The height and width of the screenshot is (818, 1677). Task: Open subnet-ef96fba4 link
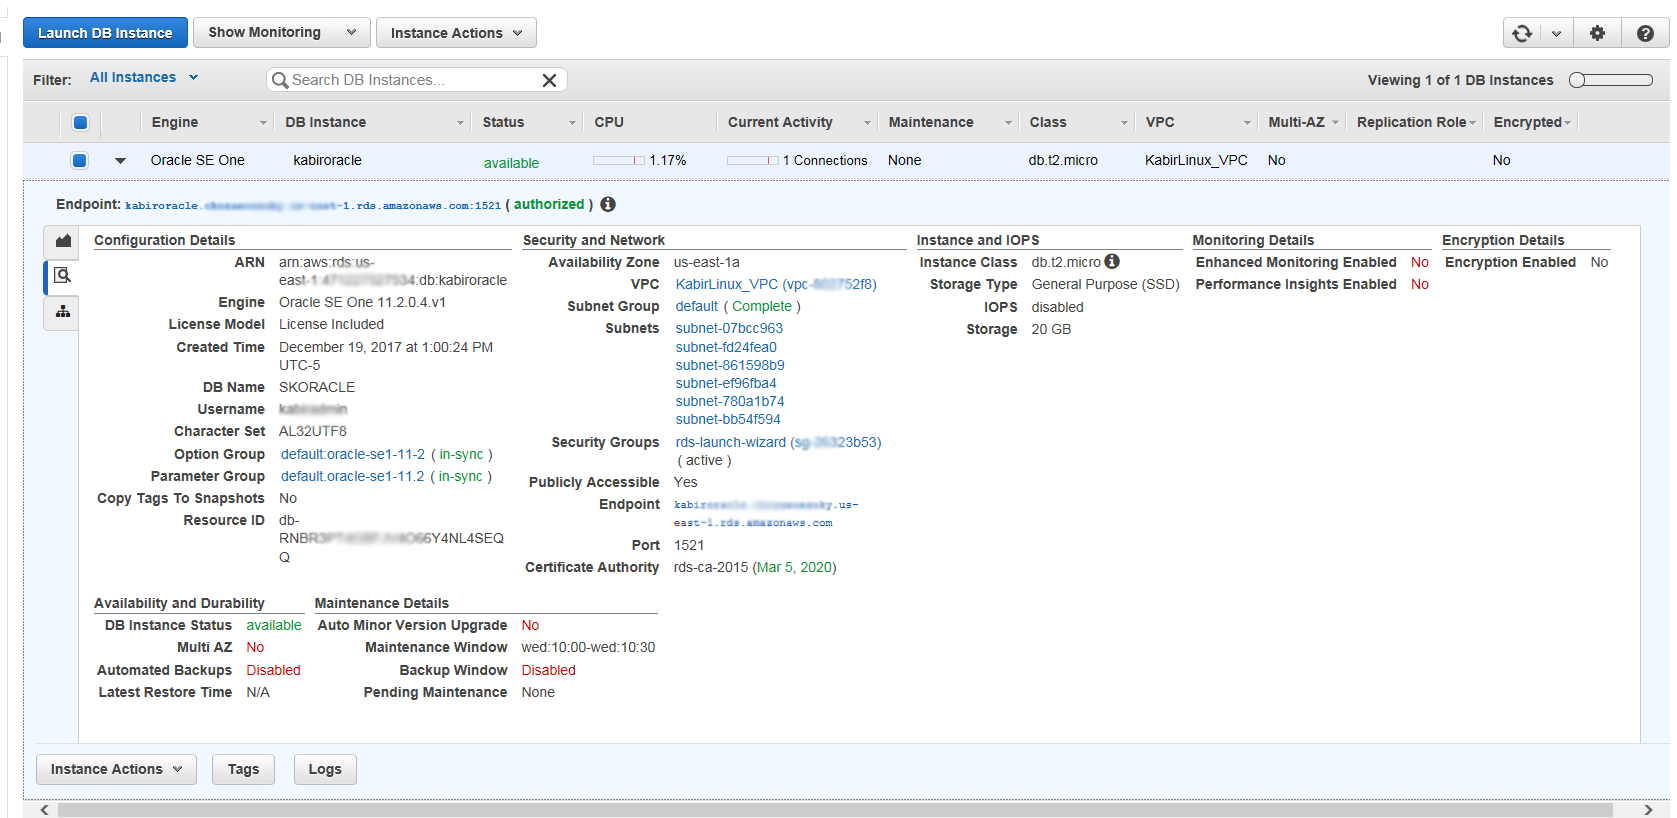726,383
